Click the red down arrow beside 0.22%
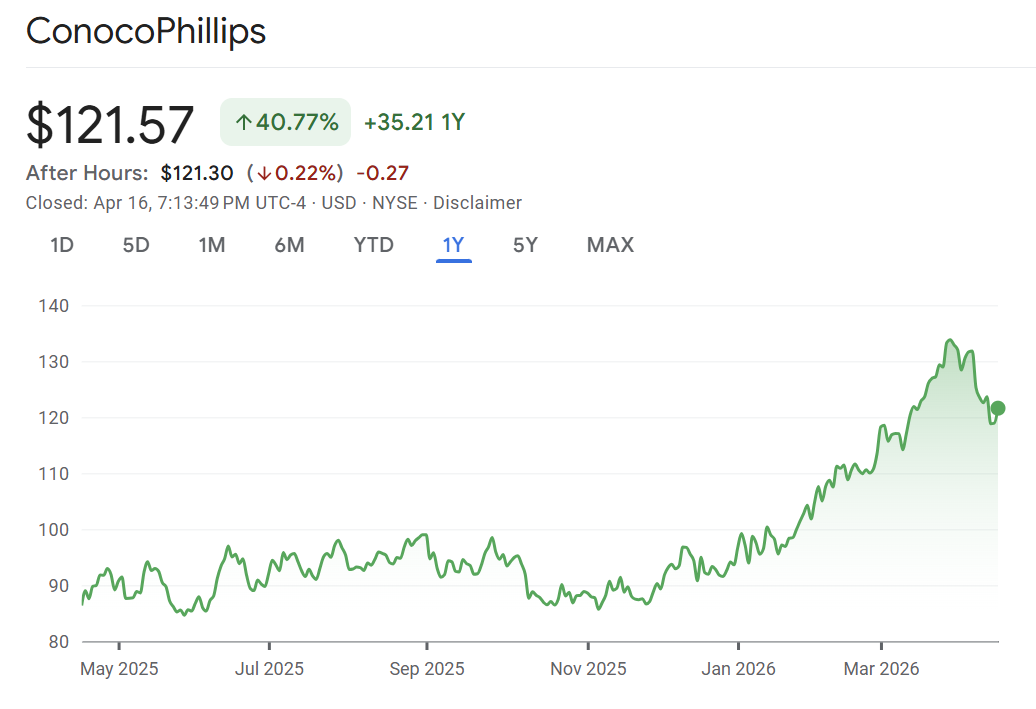This screenshot has height=709, width=1036. click(x=264, y=173)
